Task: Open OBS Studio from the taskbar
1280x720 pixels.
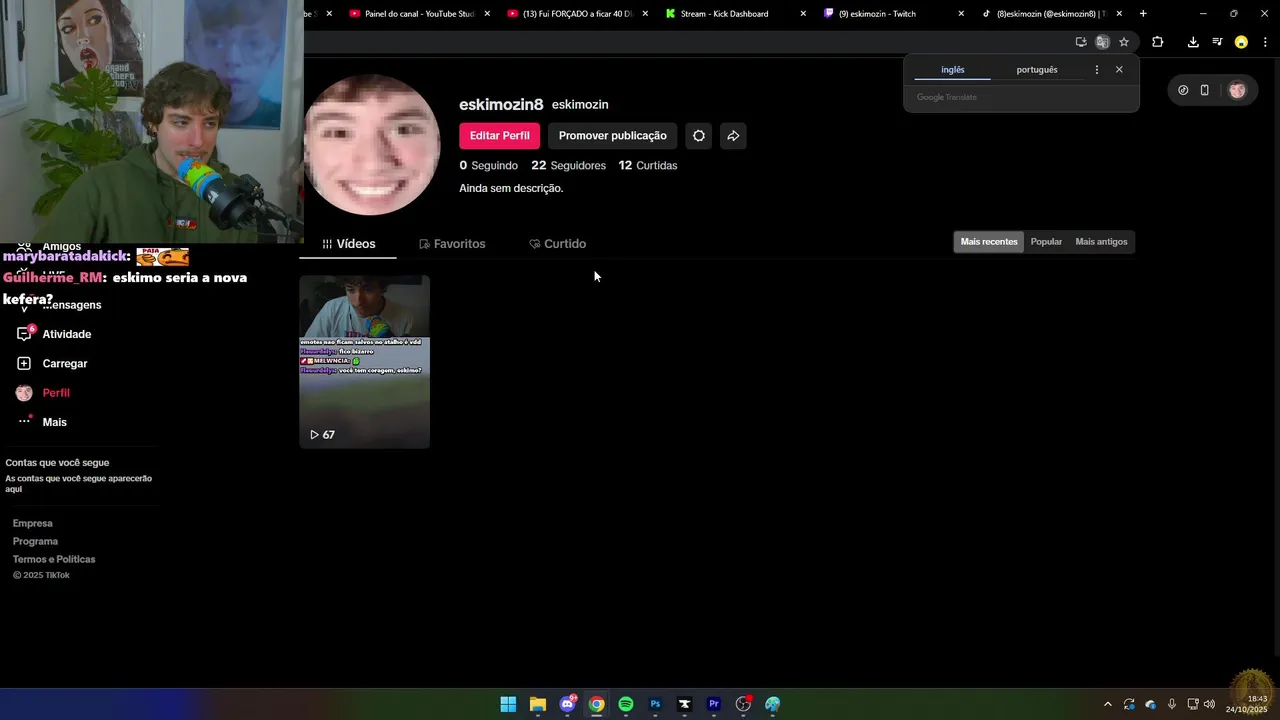Action: pyautogui.click(x=743, y=704)
